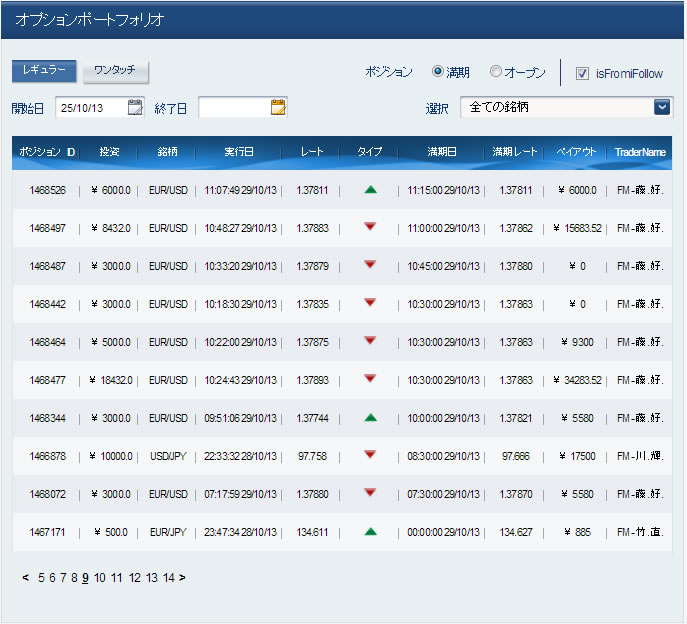The image size is (687, 624).
Task: Go to page 6
Action: [52, 578]
